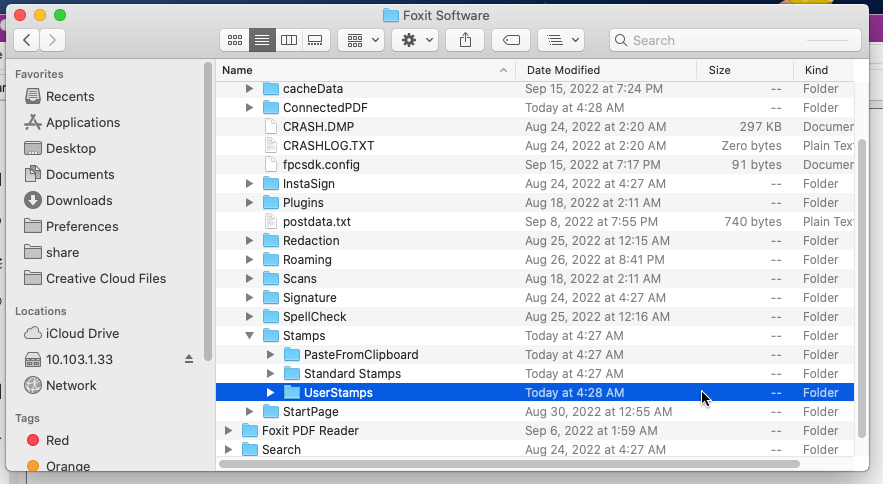Image resolution: width=883 pixels, height=484 pixels.
Task: Switch to icon view
Action: [x=235, y=40]
